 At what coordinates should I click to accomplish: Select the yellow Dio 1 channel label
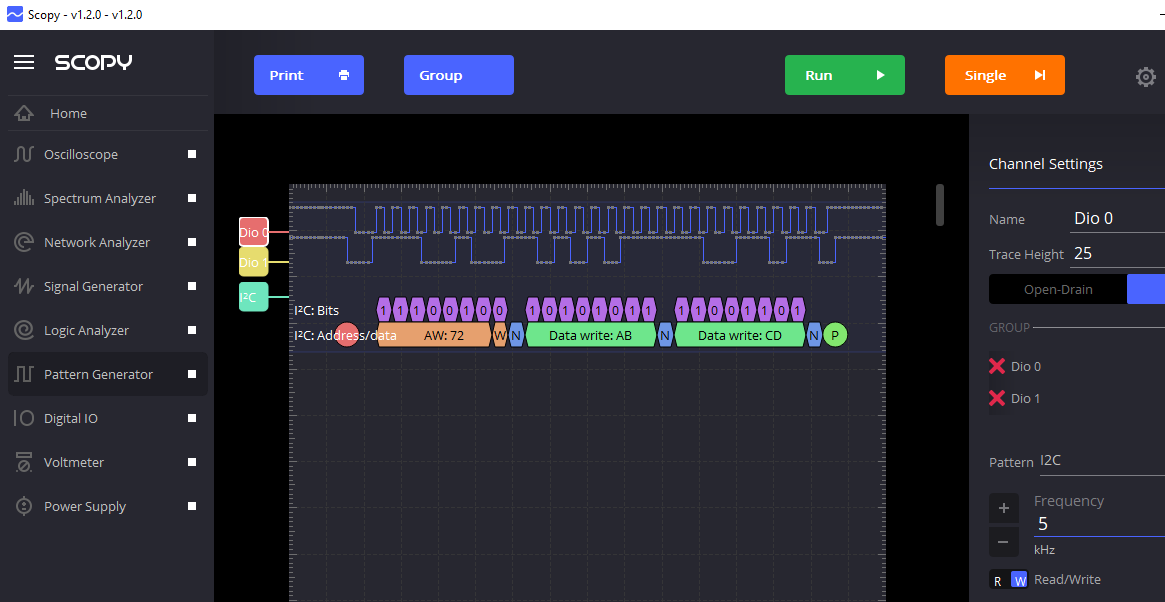point(253,262)
